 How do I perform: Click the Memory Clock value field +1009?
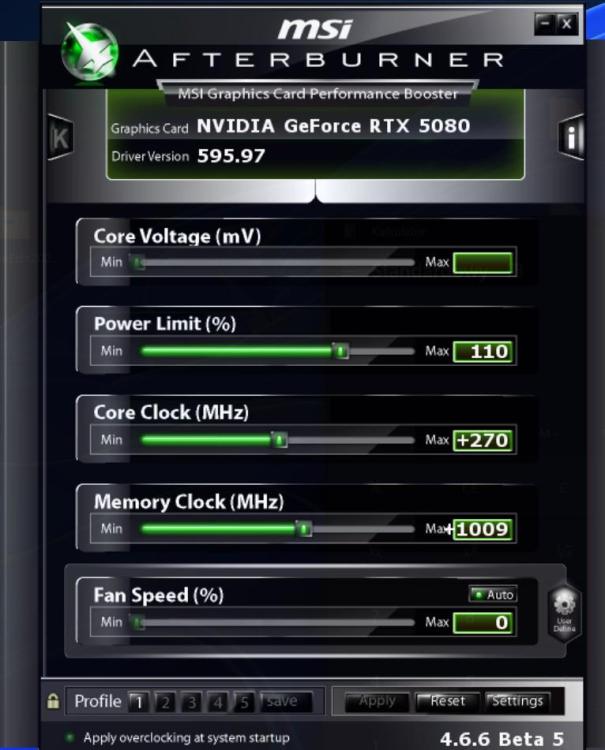[x=483, y=529]
